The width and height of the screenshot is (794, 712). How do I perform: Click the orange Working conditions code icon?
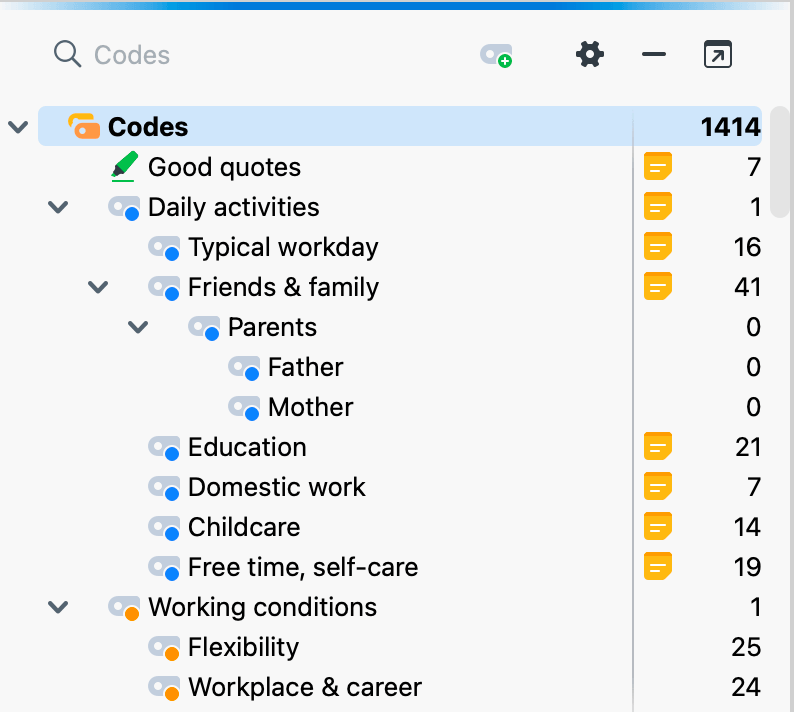pos(124,608)
